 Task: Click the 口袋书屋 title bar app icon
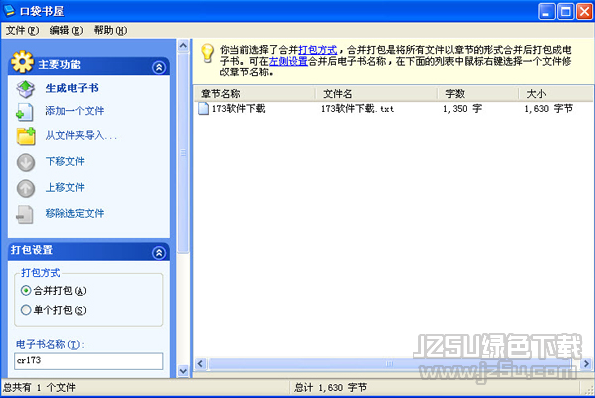9,11
